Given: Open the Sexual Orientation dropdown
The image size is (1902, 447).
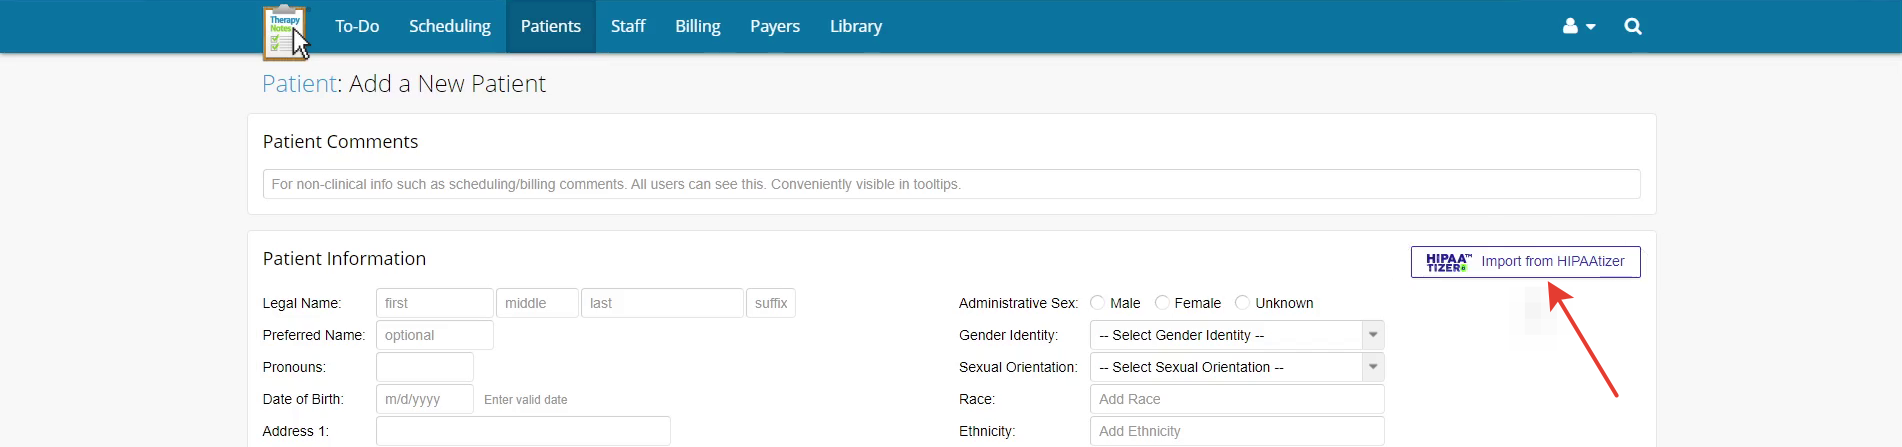Looking at the screenshot, I should (1236, 367).
